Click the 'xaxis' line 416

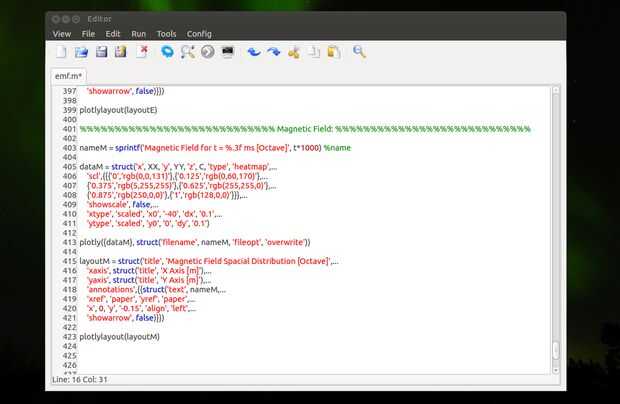pyautogui.click(x=149, y=271)
